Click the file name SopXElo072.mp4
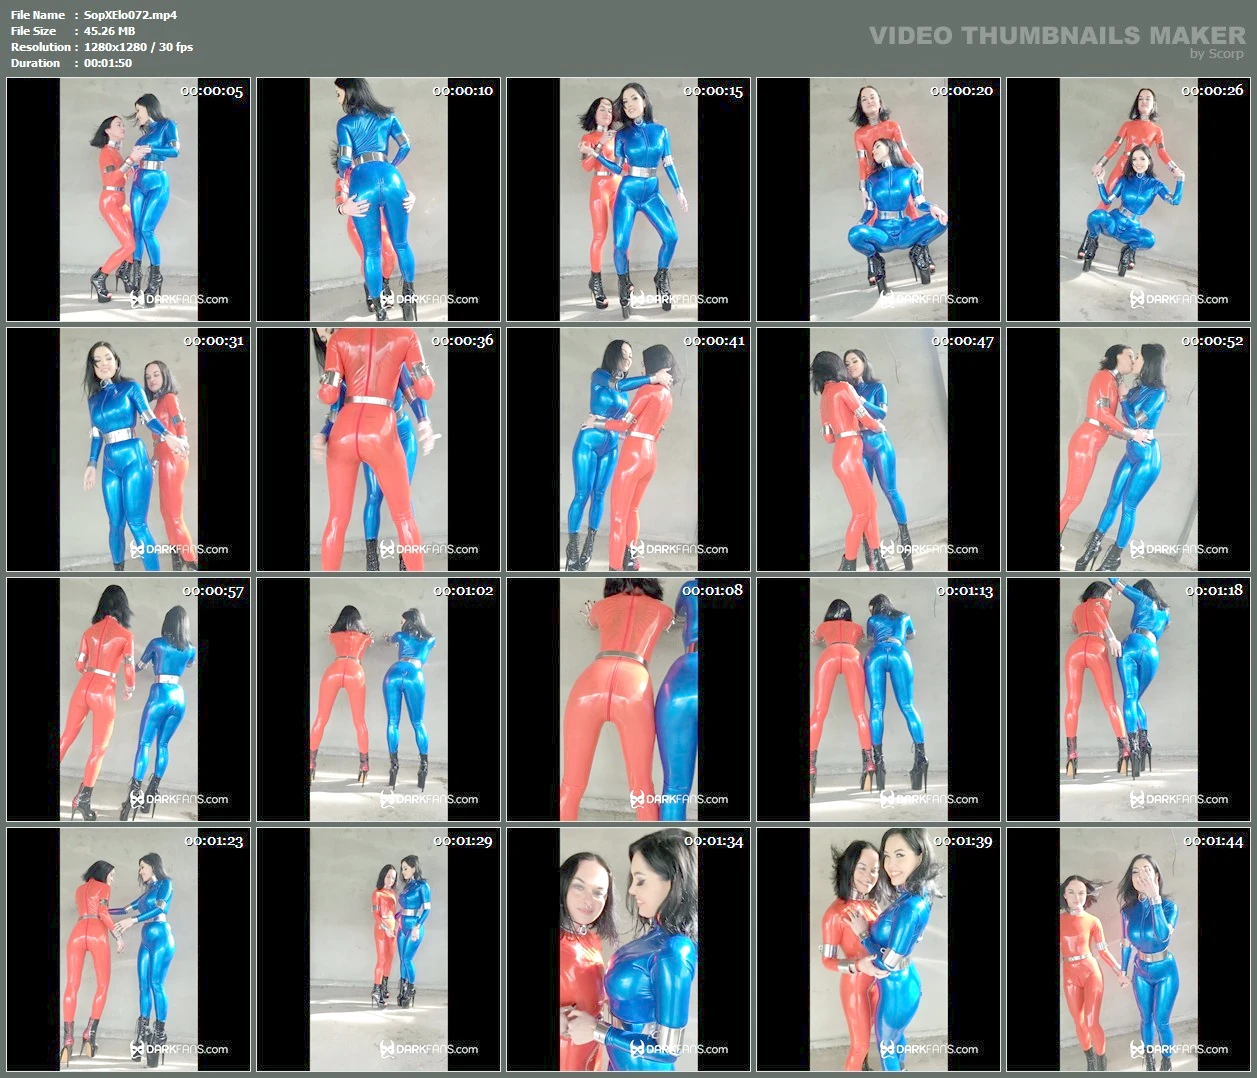The width and height of the screenshot is (1257, 1078). (x=130, y=15)
